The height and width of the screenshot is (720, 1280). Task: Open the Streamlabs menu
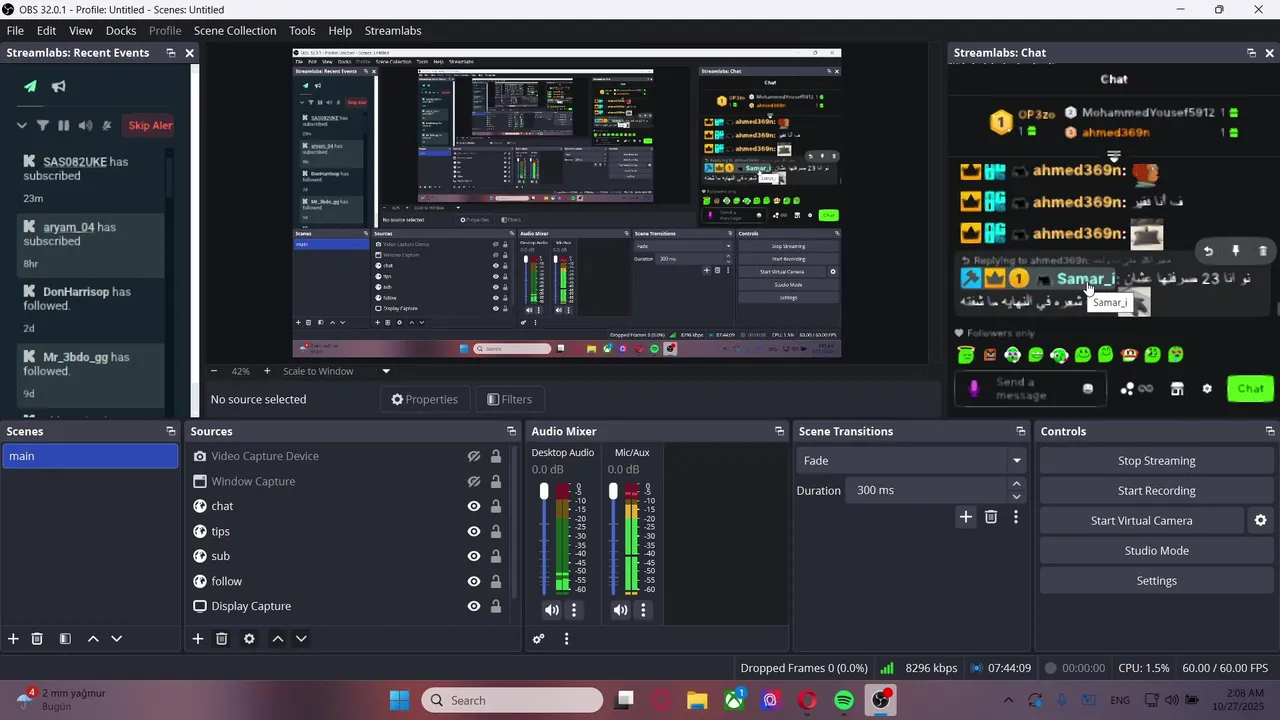coord(393,30)
